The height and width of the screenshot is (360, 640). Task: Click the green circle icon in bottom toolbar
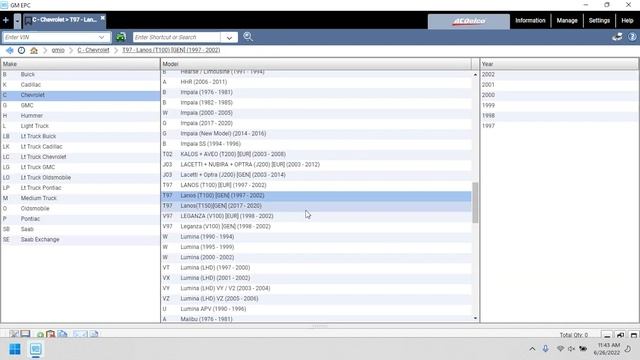click(40, 334)
